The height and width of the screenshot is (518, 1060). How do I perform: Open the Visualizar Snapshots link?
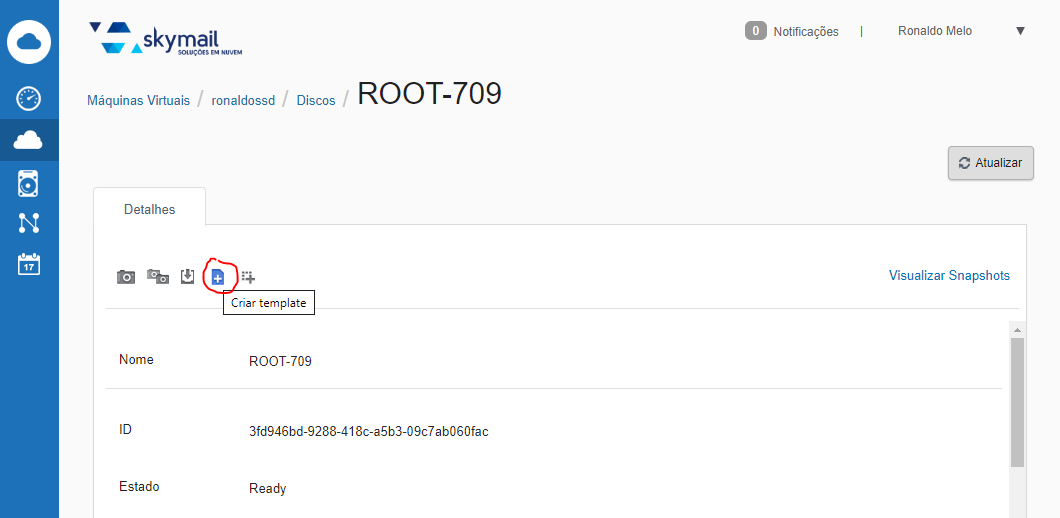pyautogui.click(x=948, y=276)
